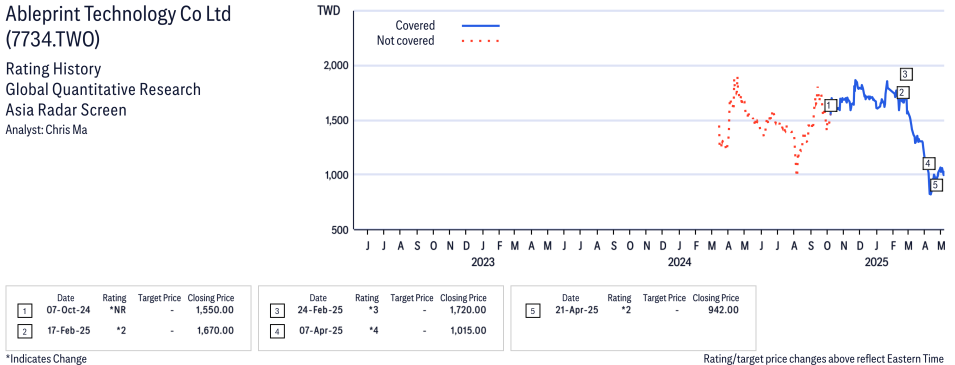Image resolution: width=955 pixels, height=365 pixels.
Task: Click the *4 rating for 07-Apr-25
Action: (x=373, y=330)
